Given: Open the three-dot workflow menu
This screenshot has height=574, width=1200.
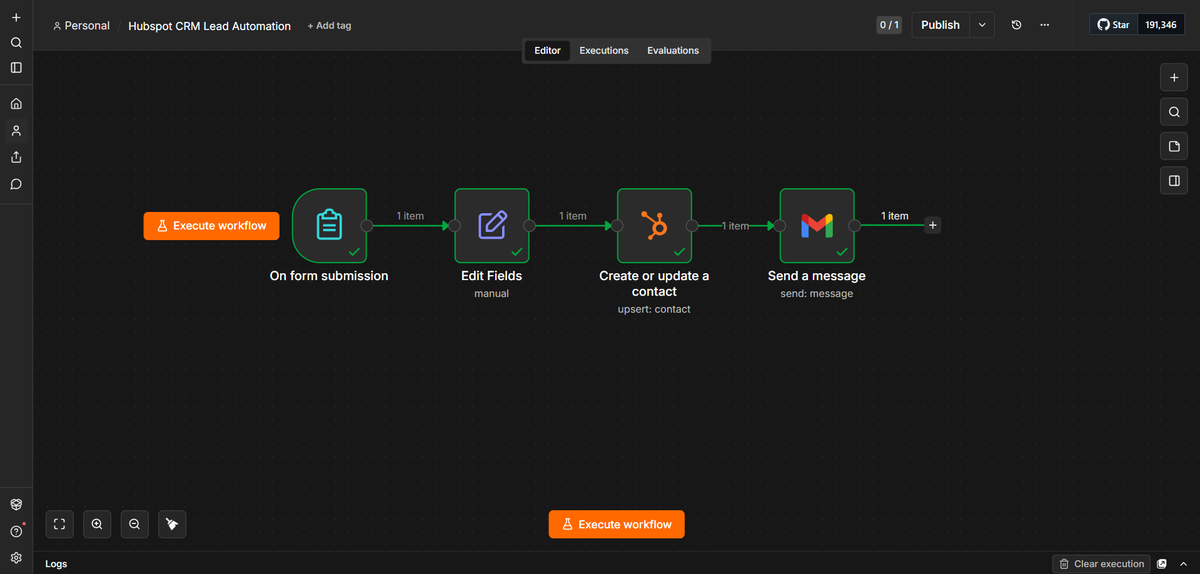Looking at the screenshot, I should pyautogui.click(x=1044, y=25).
